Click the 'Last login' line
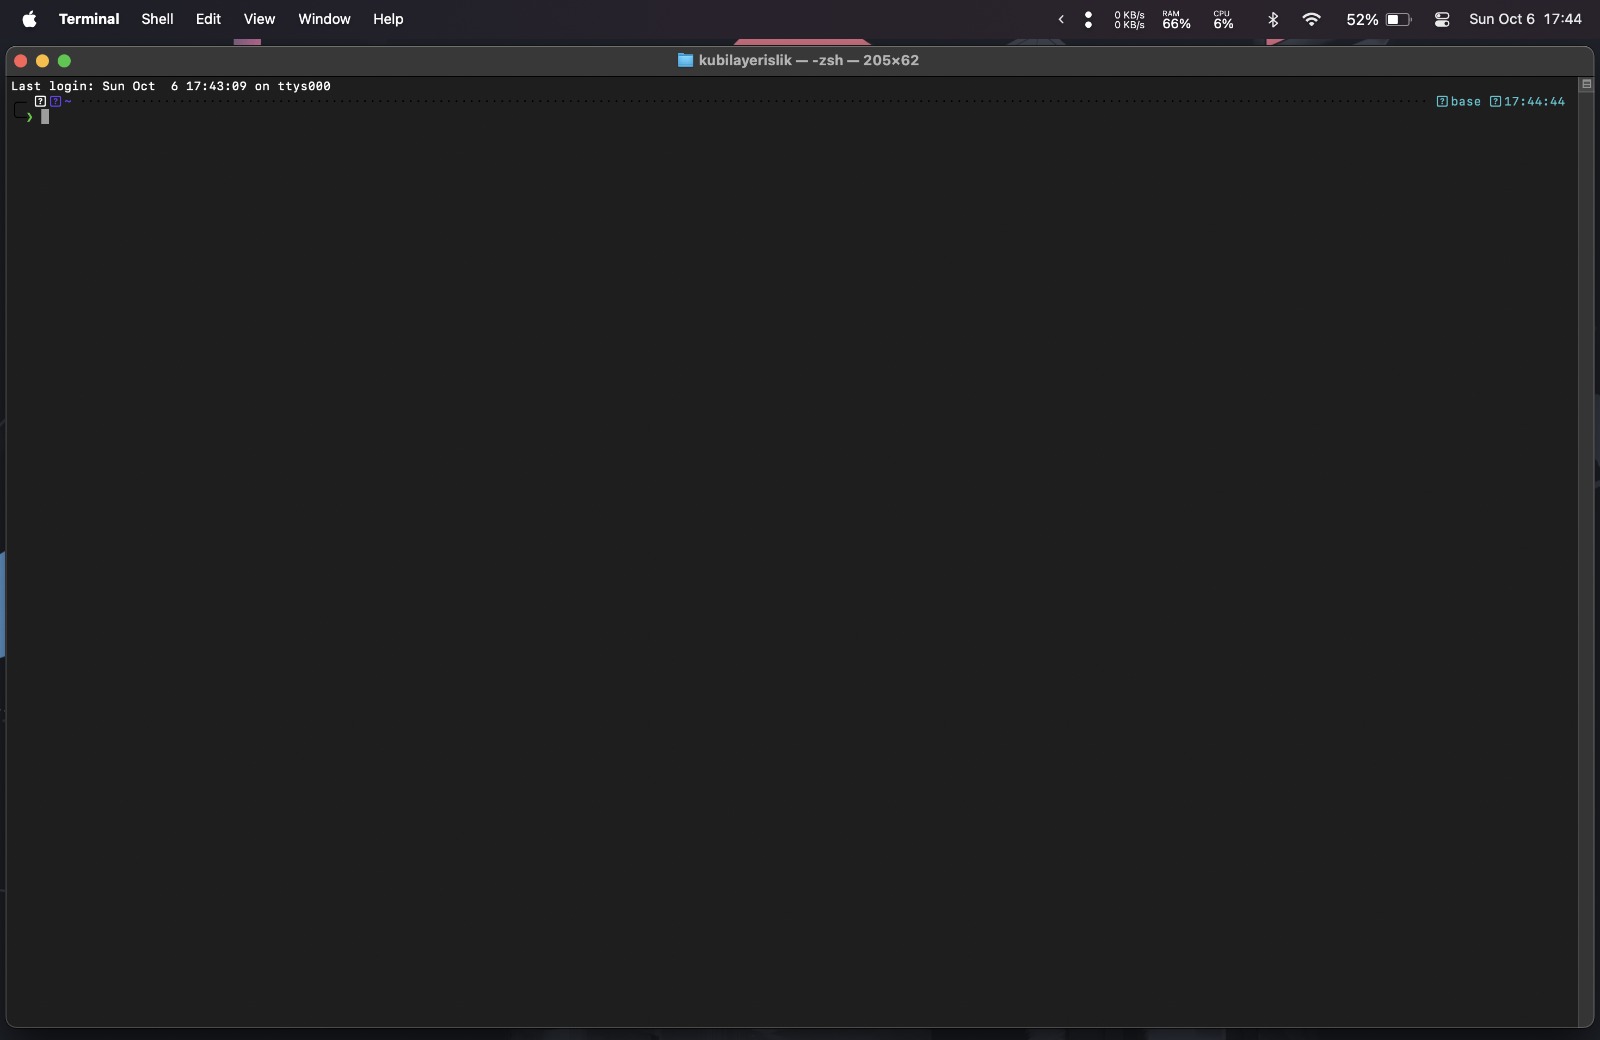This screenshot has width=1600, height=1040. click(x=171, y=86)
